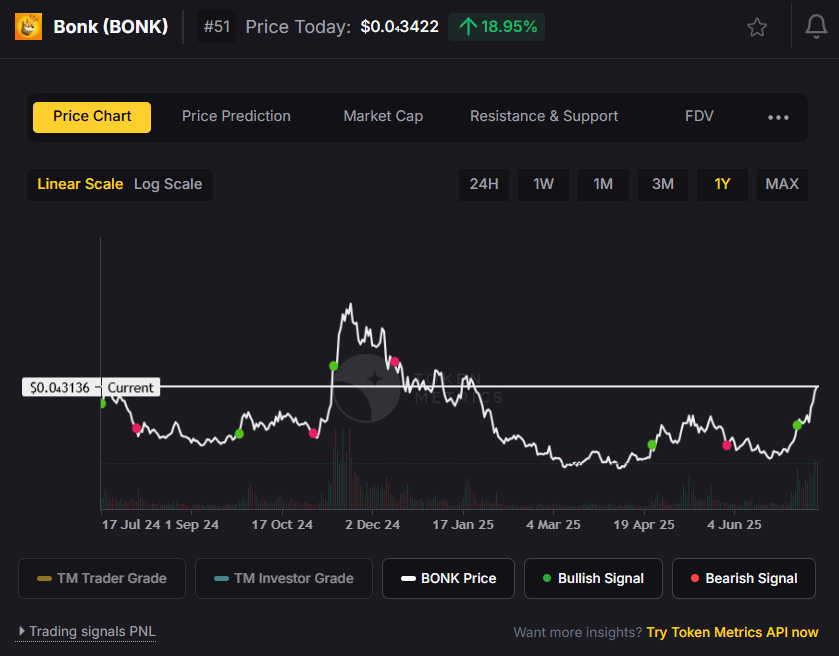Click bullish signal dot near Sep 24
This screenshot has width=839, height=656.
click(x=239, y=434)
